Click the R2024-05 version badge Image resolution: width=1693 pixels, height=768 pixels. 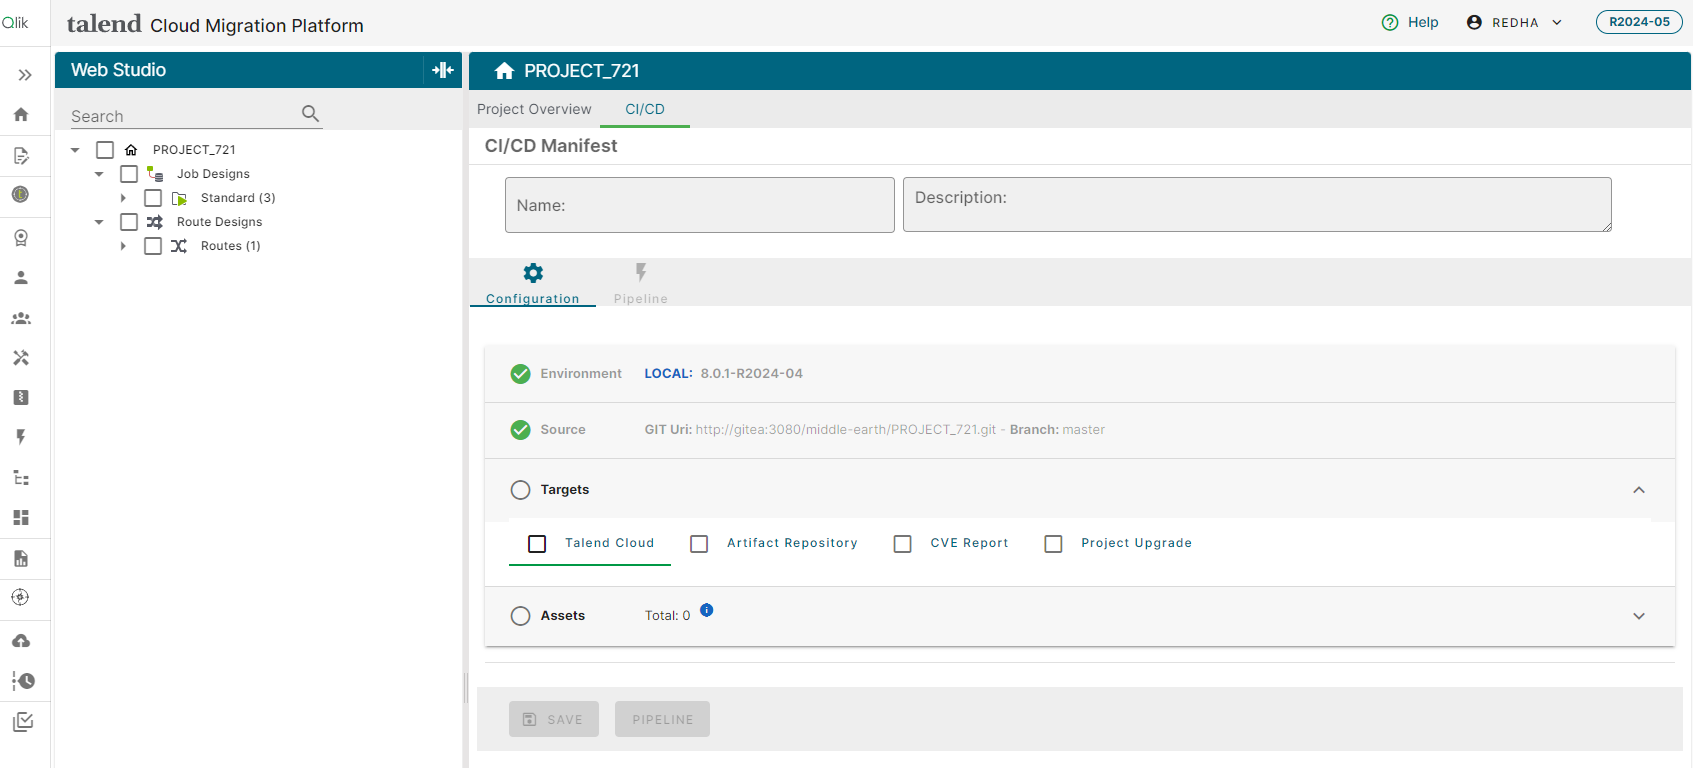tap(1639, 22)
